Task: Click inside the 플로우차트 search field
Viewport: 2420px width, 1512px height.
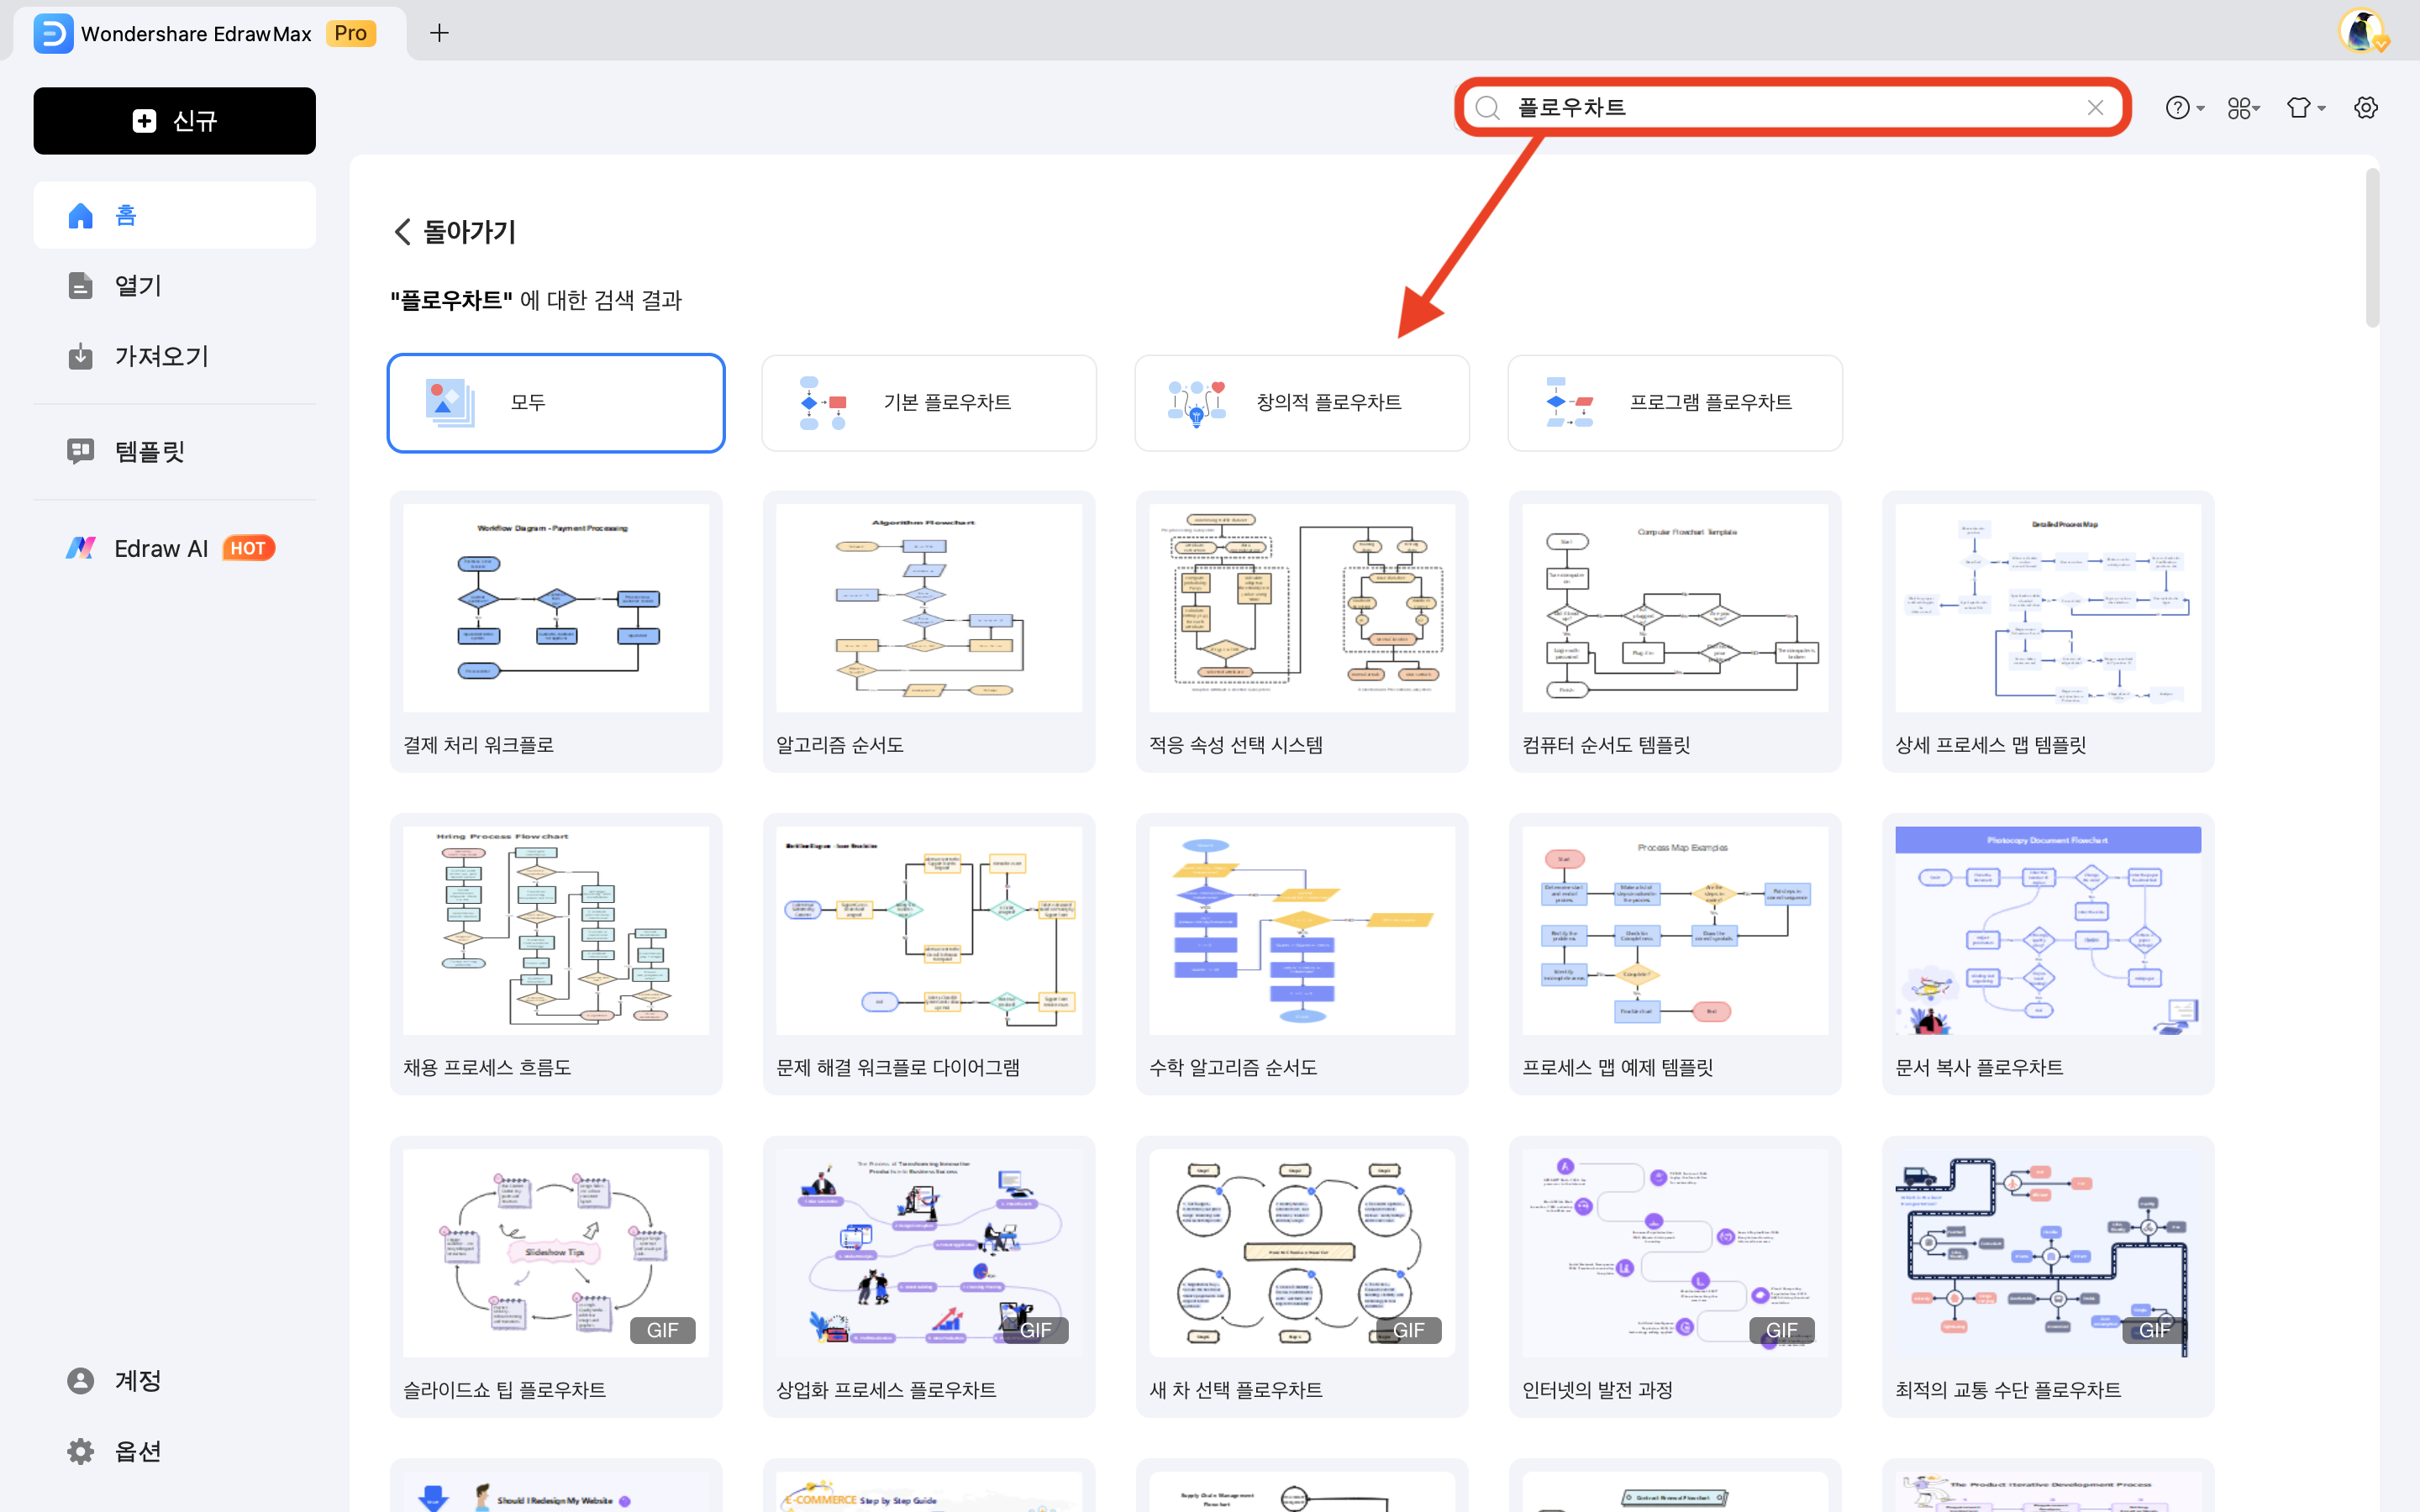Action: point(1800,108)
